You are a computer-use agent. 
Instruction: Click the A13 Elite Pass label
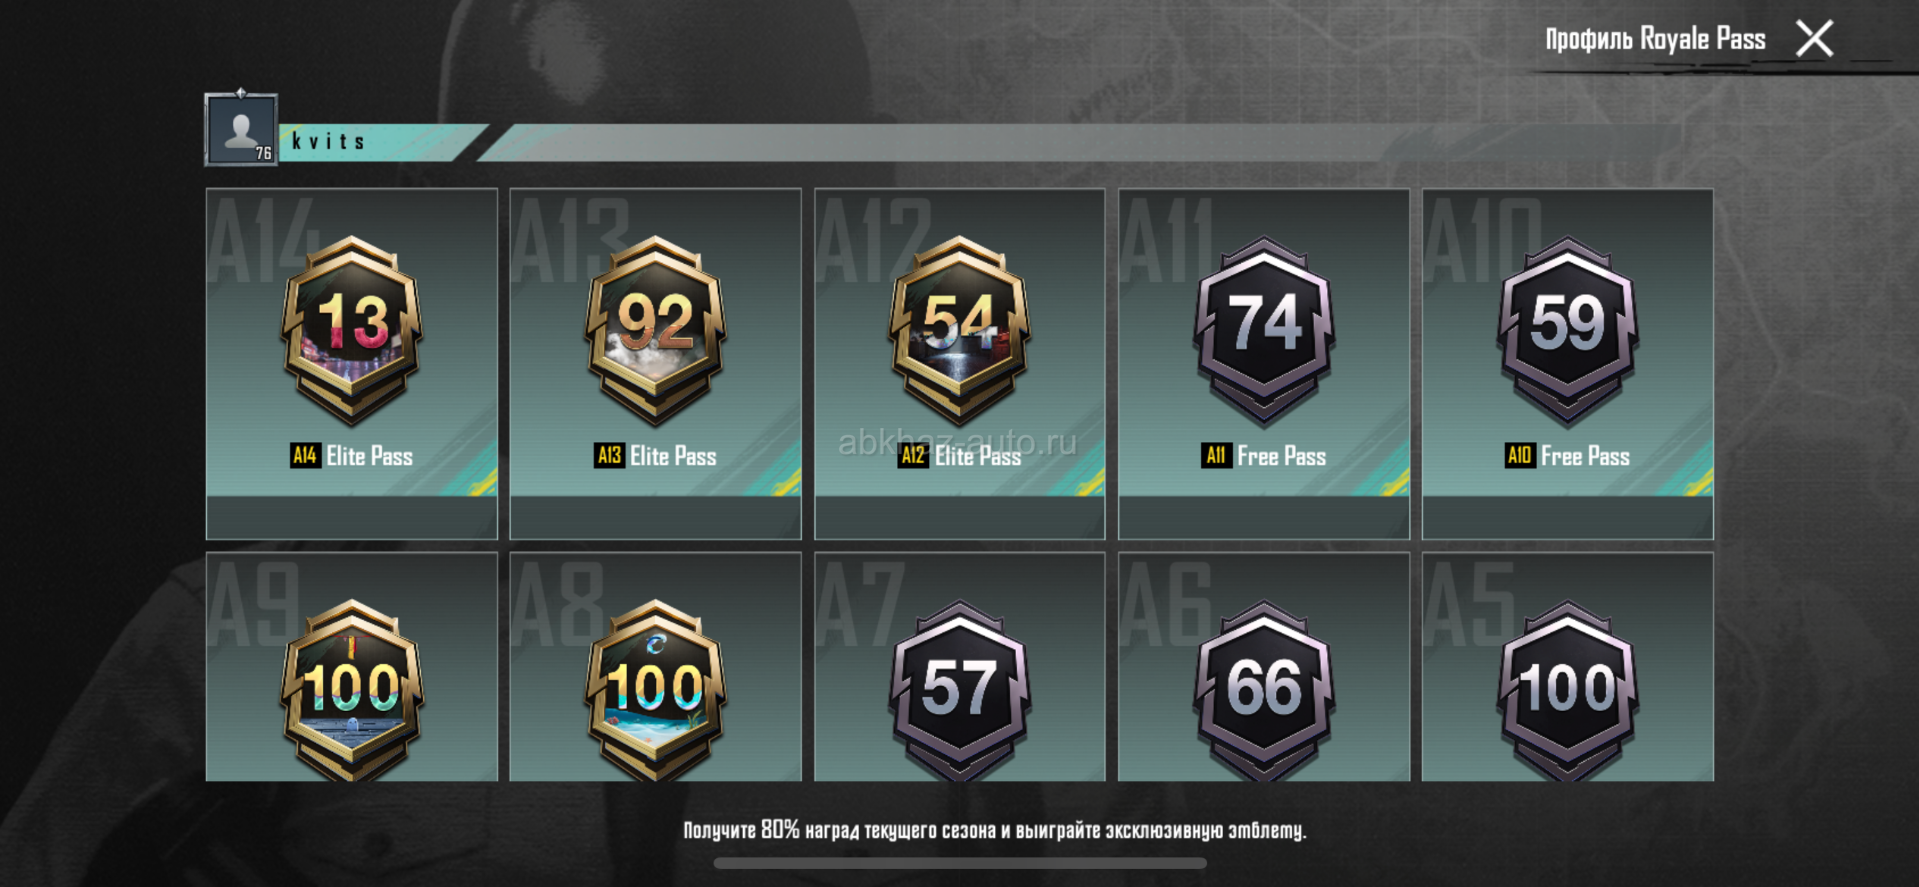pos(656,456)
